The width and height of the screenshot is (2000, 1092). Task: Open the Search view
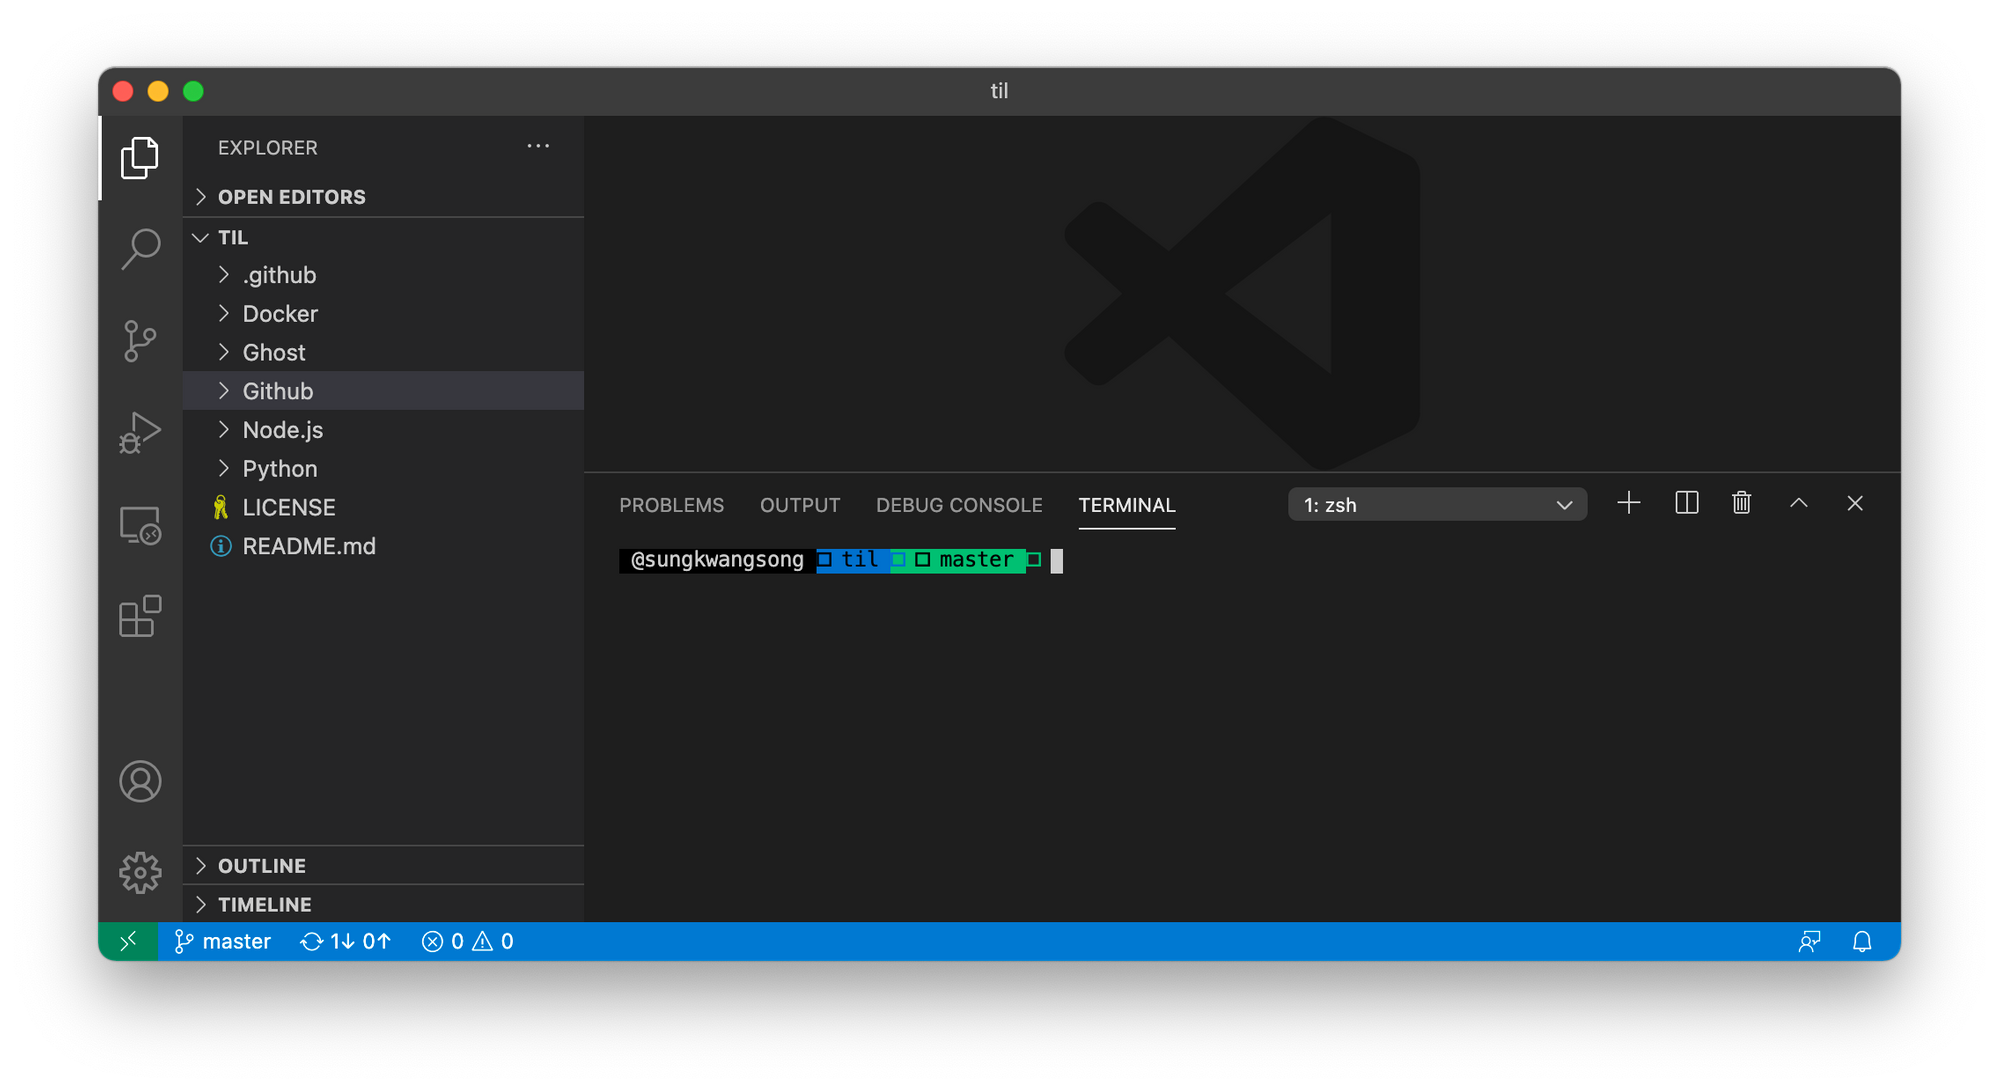tap(140, 249)
